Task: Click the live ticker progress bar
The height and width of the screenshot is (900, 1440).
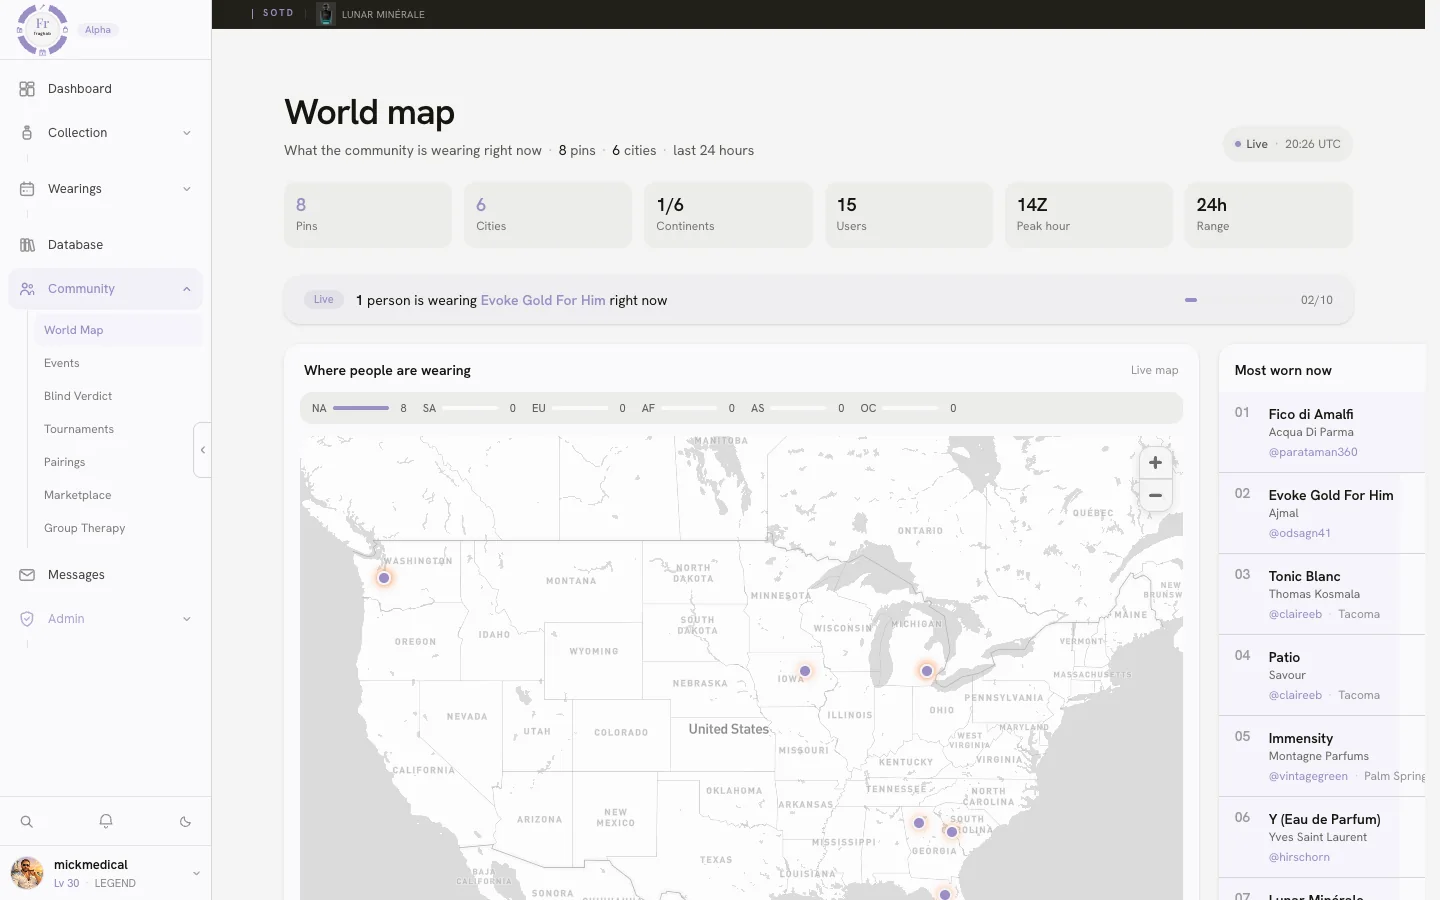Action: pyautogui.click(x=1237, y=300)
